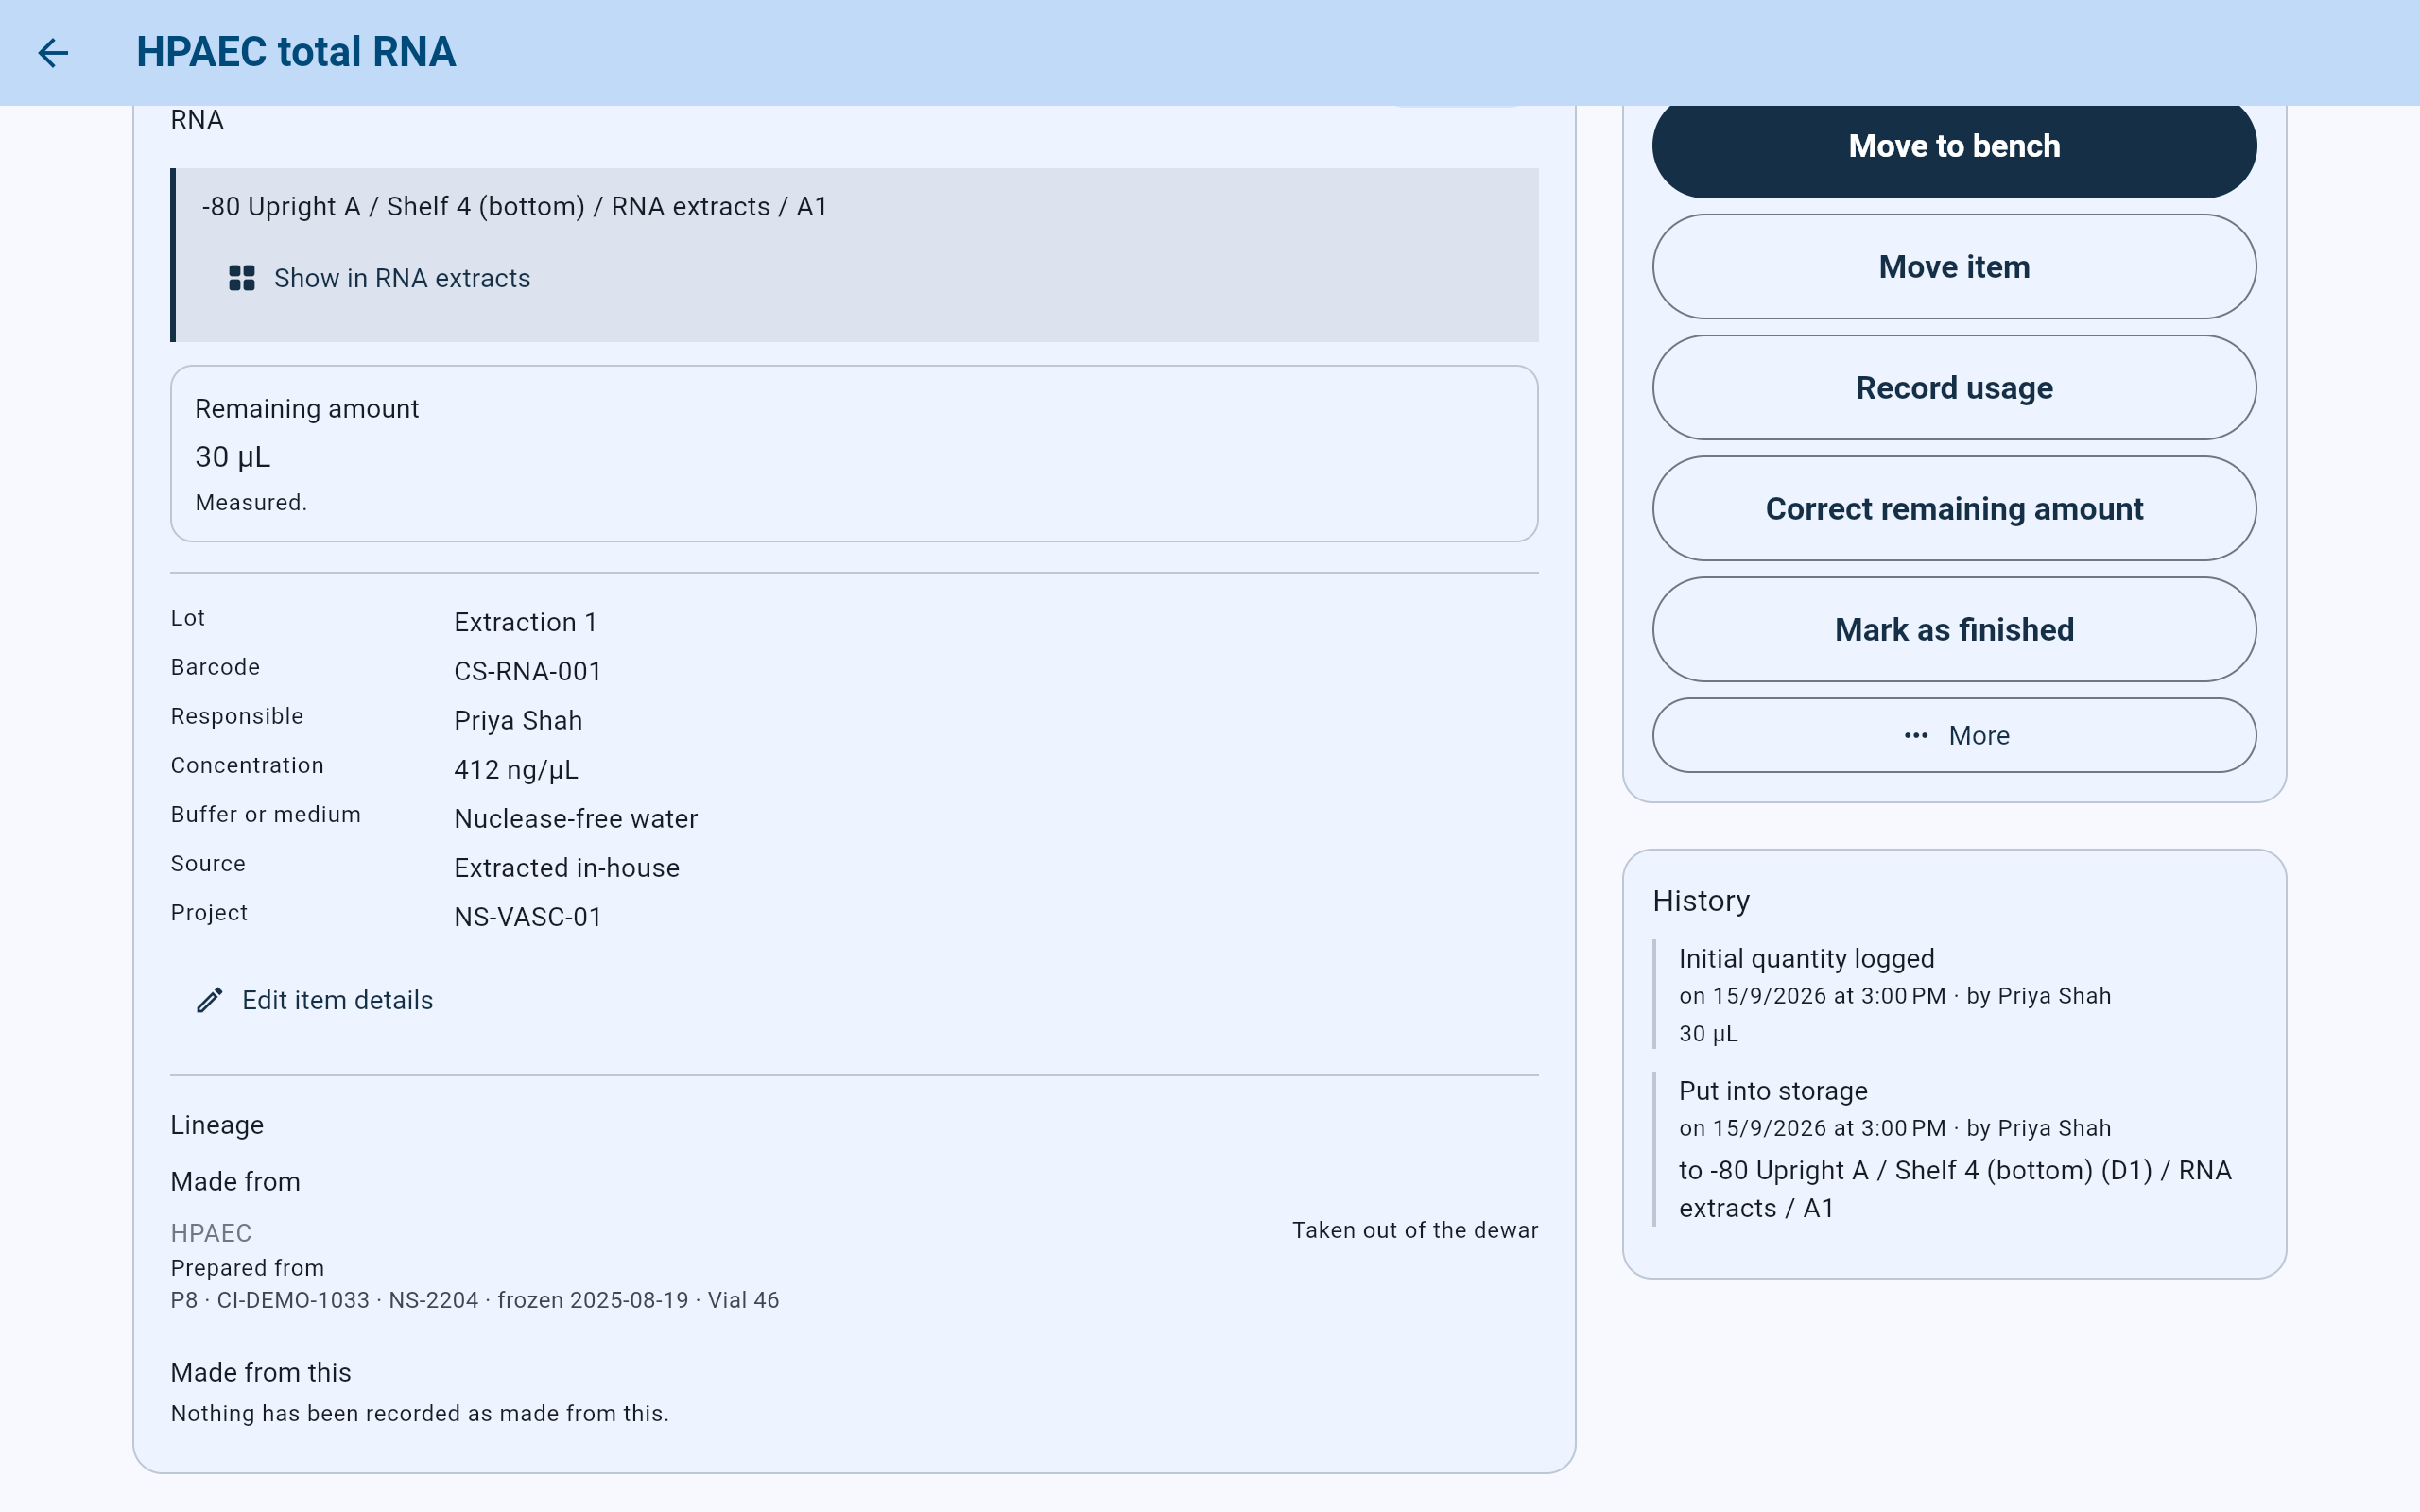
Task: Click Move to bench button
Action: [1954, 146]
